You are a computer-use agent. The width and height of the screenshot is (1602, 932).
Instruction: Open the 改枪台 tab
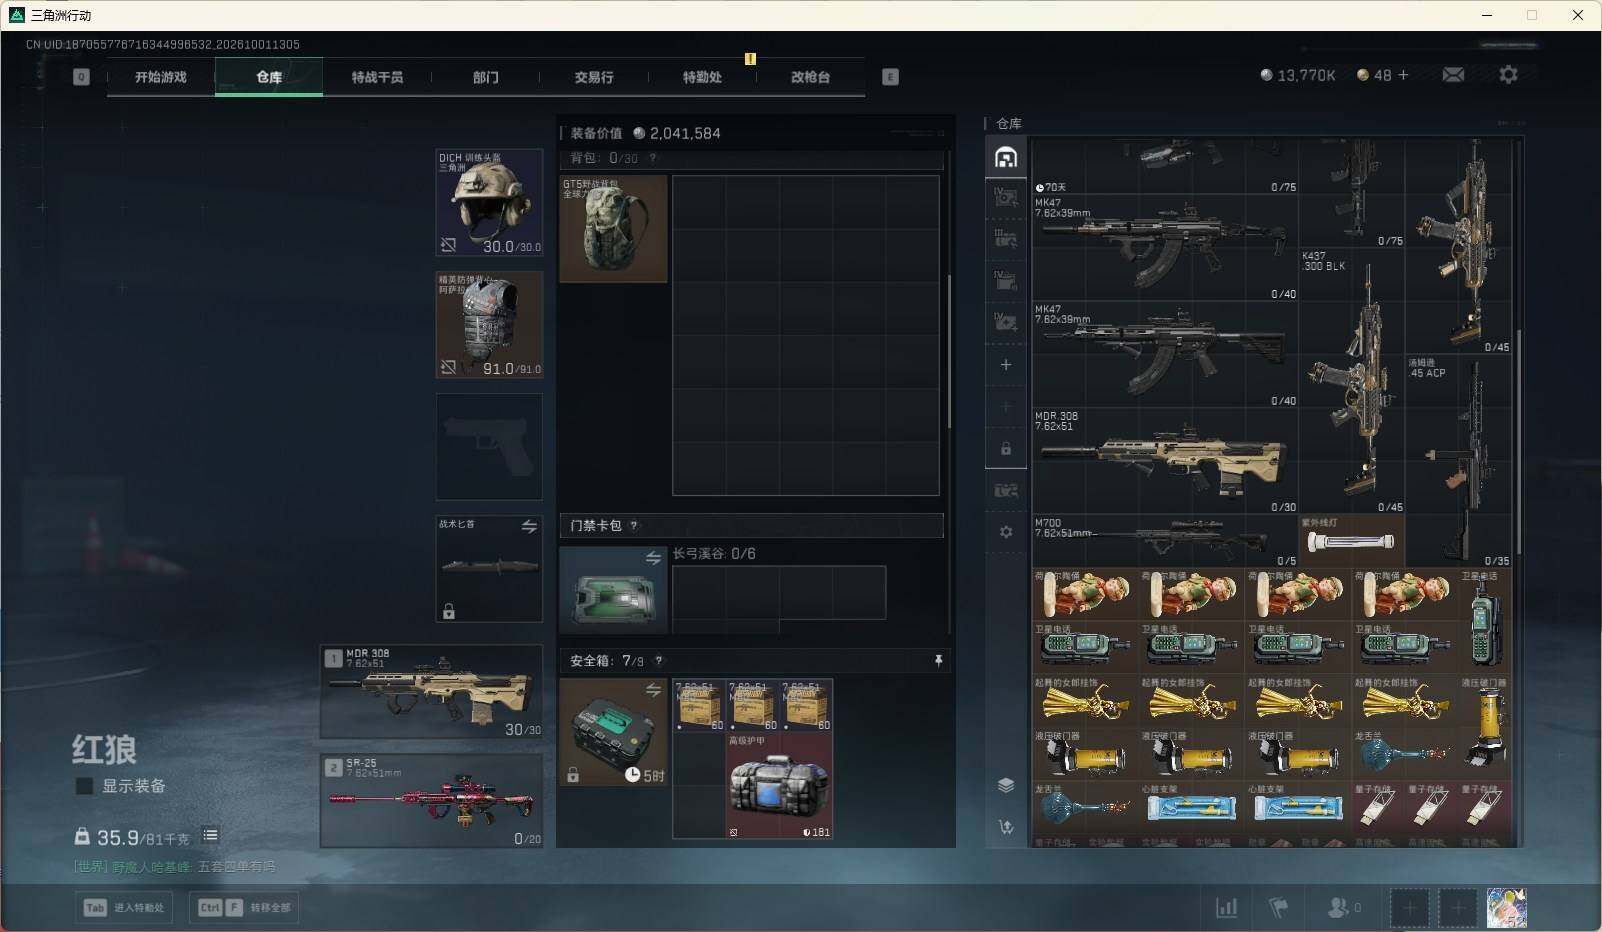810,77
